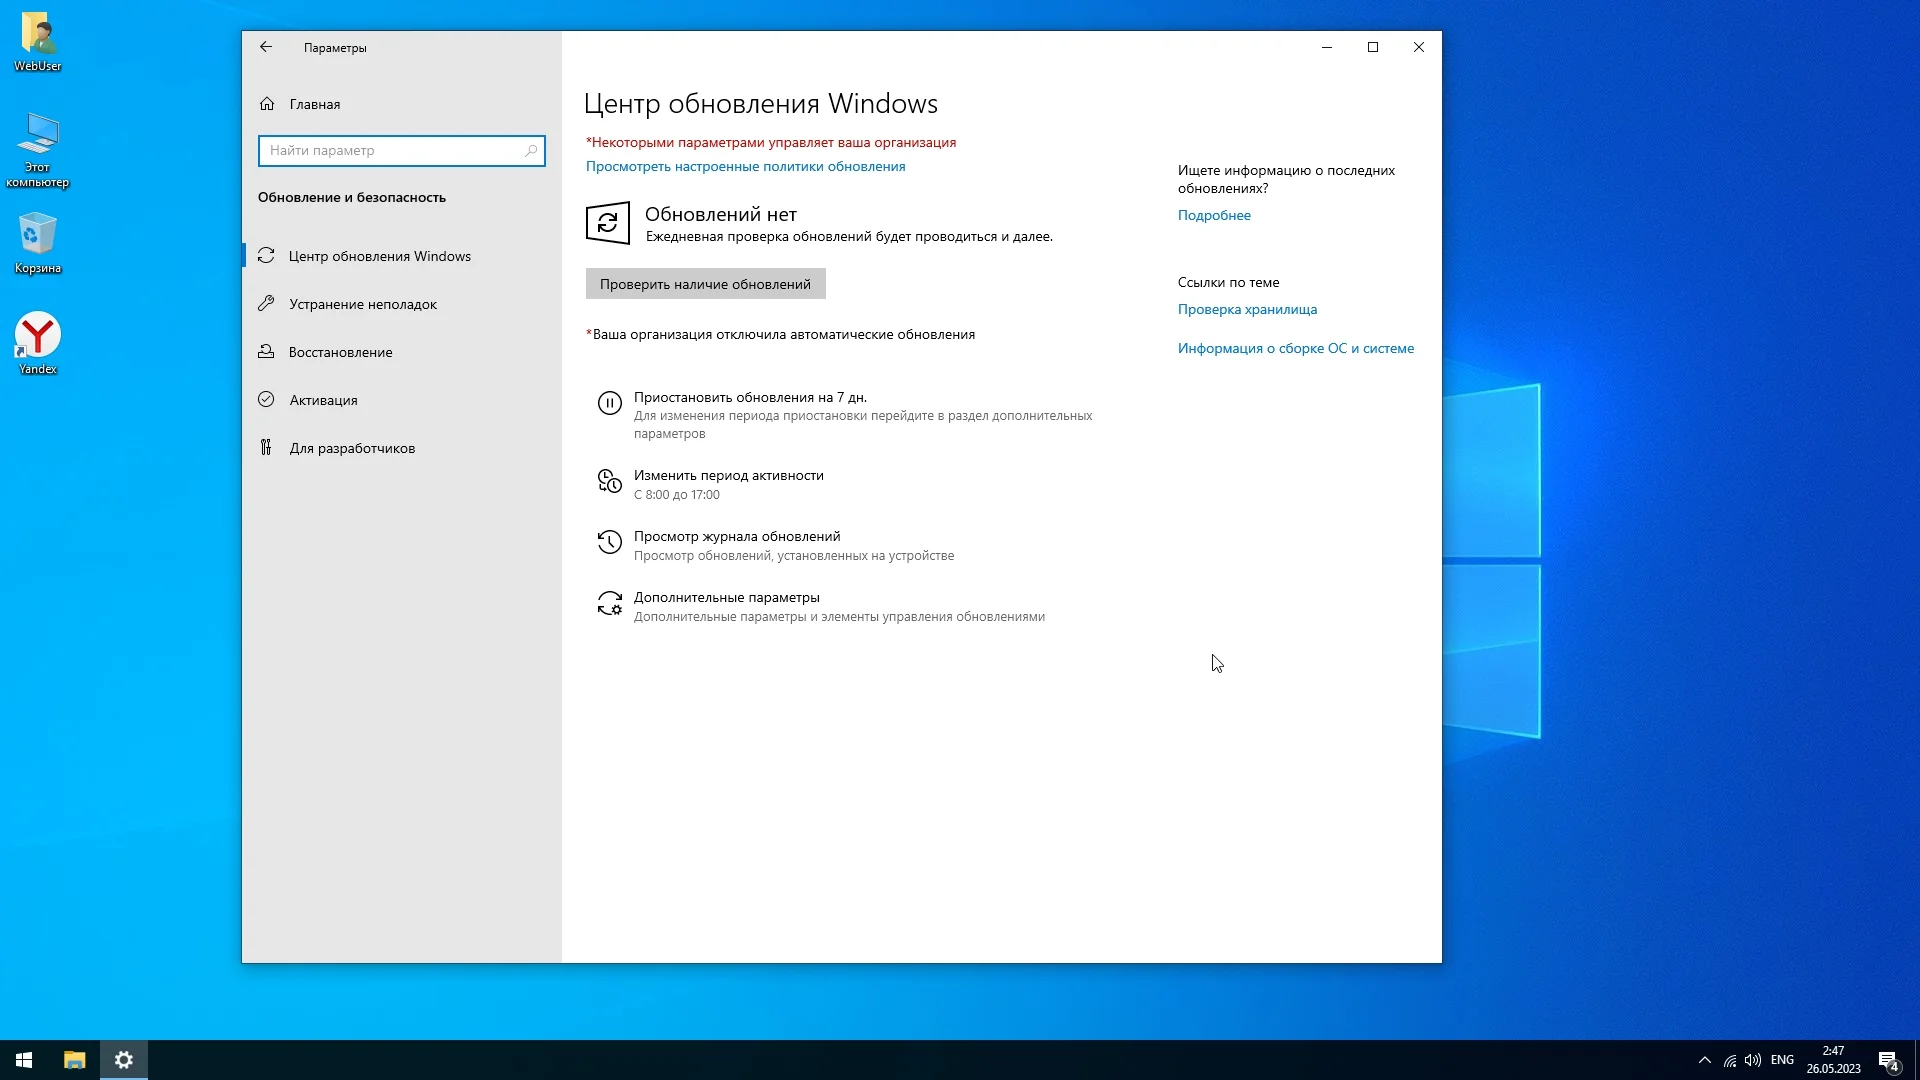
Task: Click the advanced options gear-sync icon
Action: click(x=609, y=603)
